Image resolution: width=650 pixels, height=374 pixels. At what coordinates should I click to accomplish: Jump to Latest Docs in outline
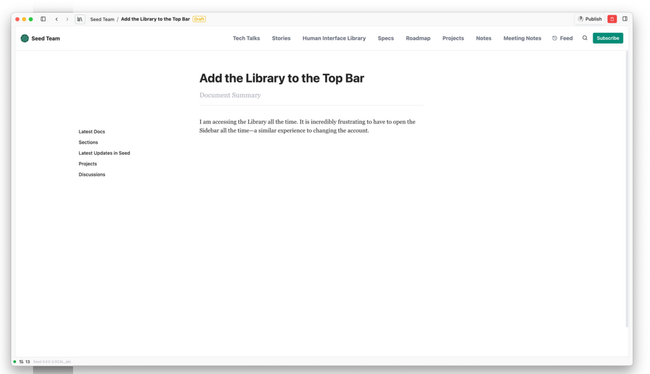(92, 131)
